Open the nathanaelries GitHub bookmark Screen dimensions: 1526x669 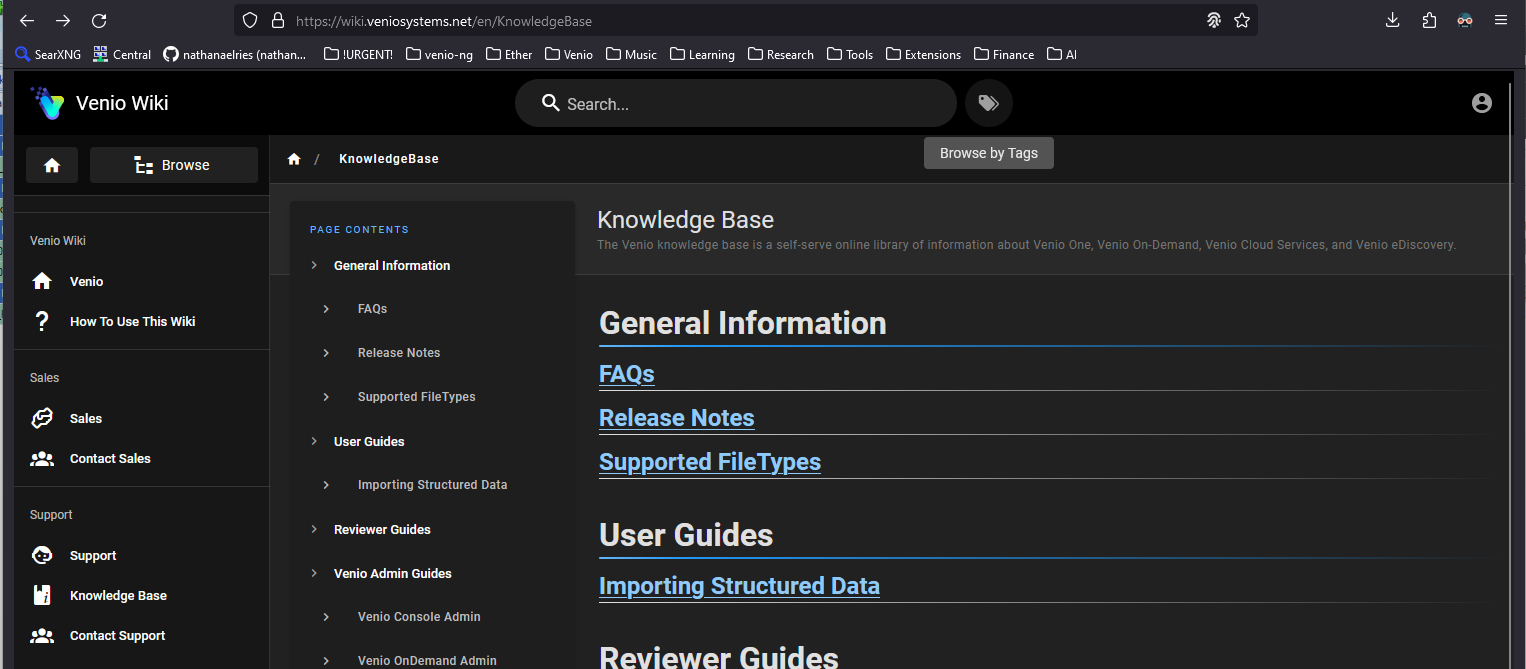[x=235, y=55]
